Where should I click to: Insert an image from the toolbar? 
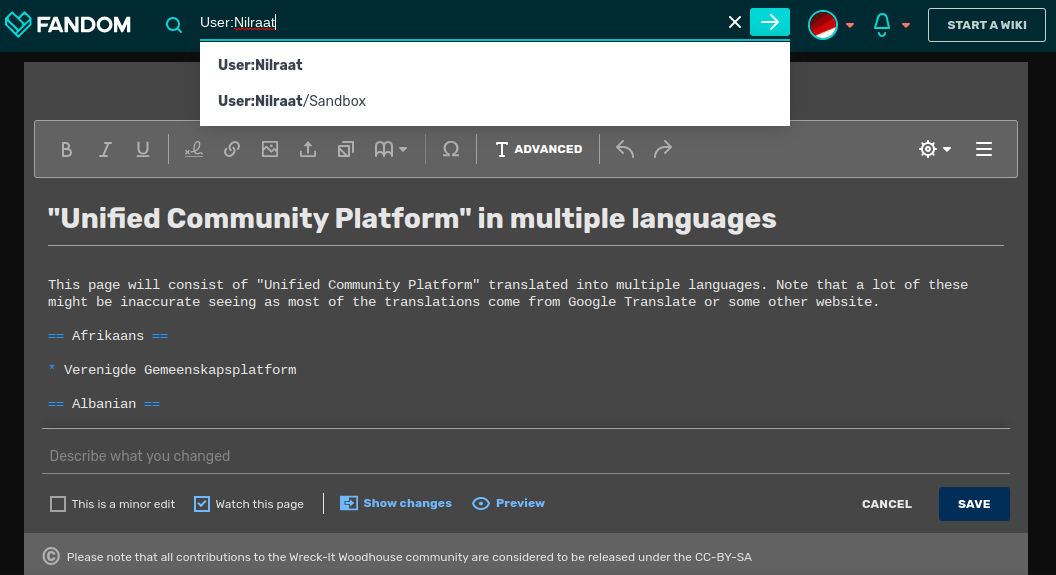(x=270, y=149)
